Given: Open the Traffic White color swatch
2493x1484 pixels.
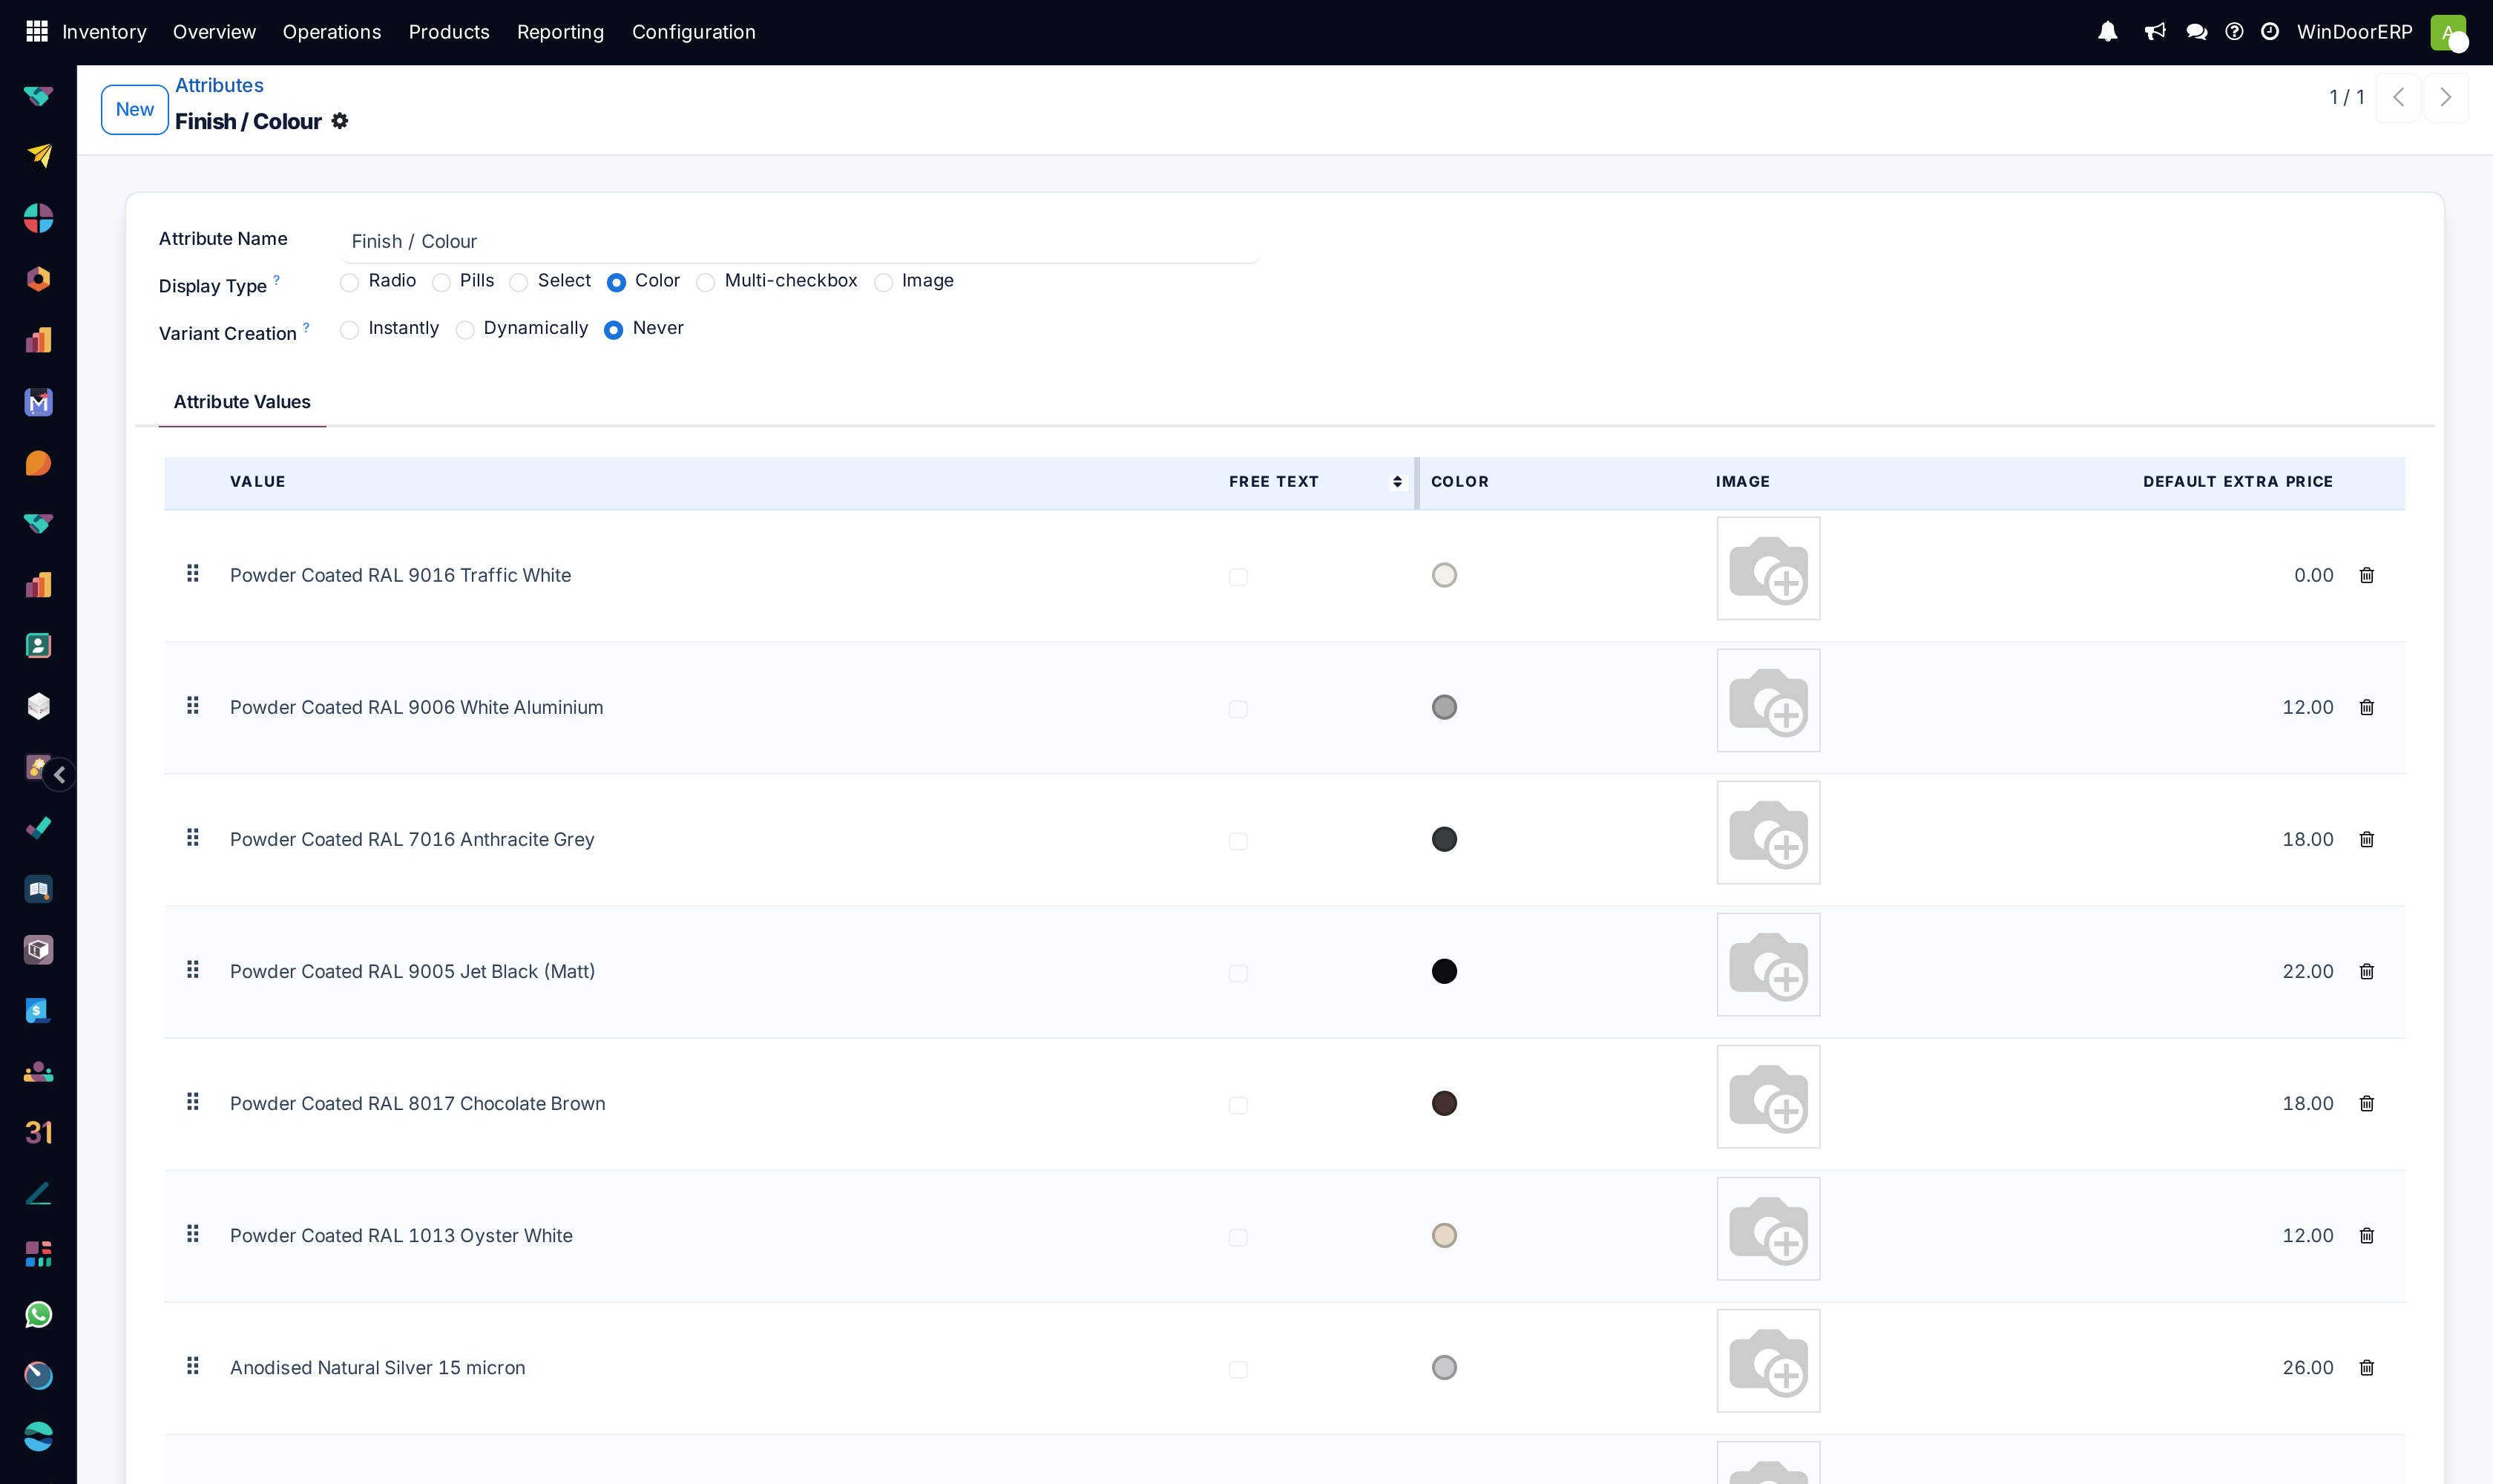Looking at the screenshot, I should click(1444, 575).
